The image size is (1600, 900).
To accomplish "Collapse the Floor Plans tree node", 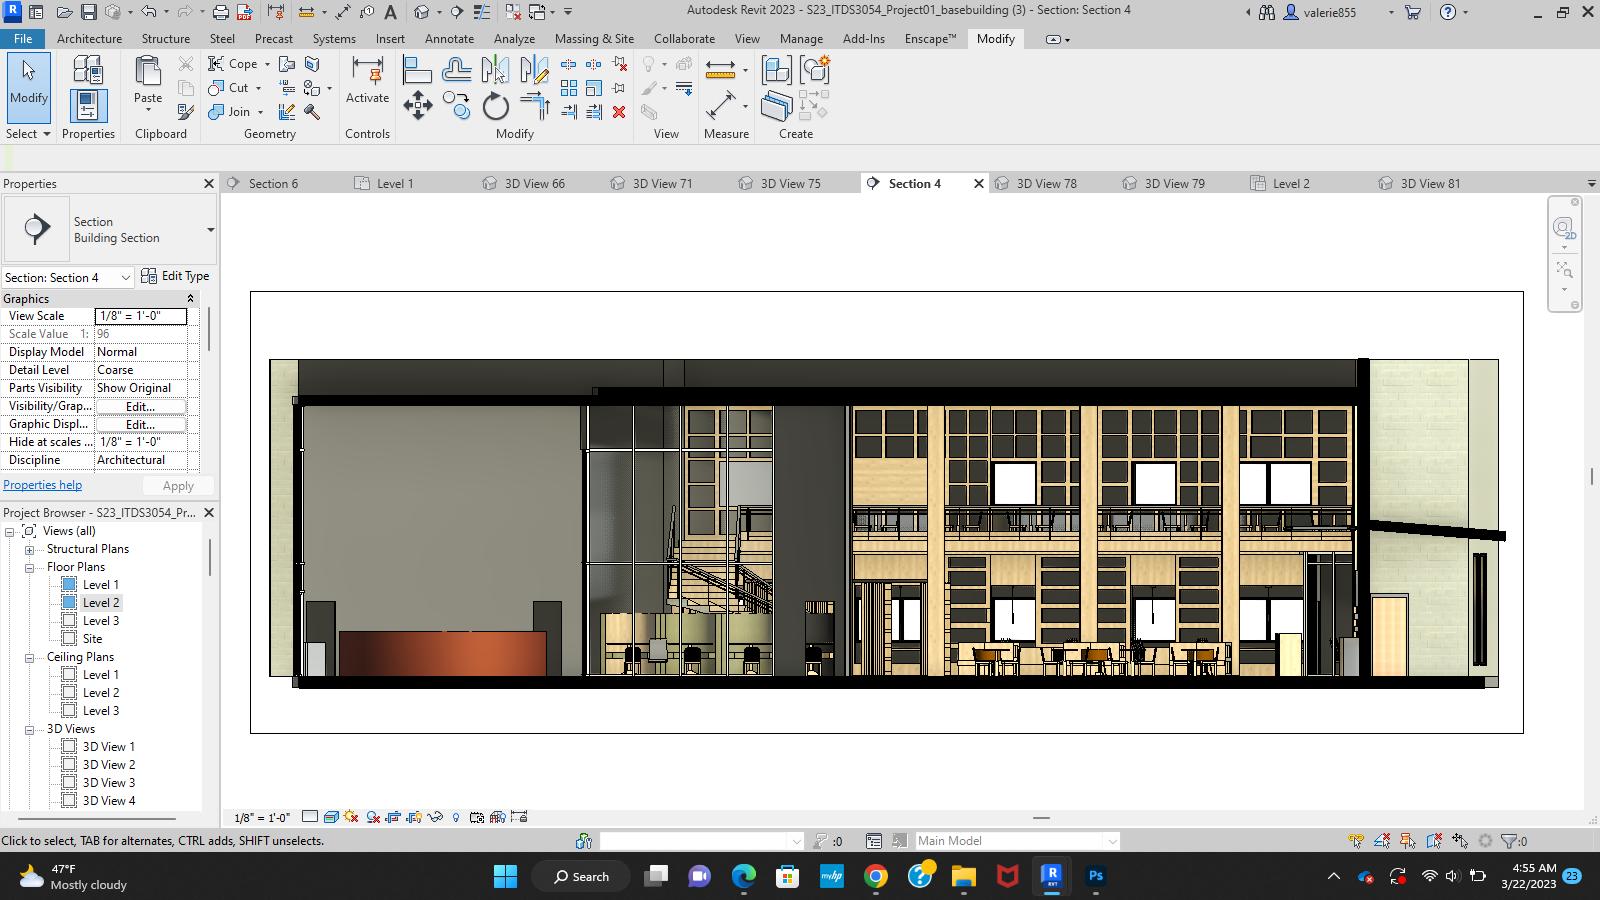I will tap(30, 567).
